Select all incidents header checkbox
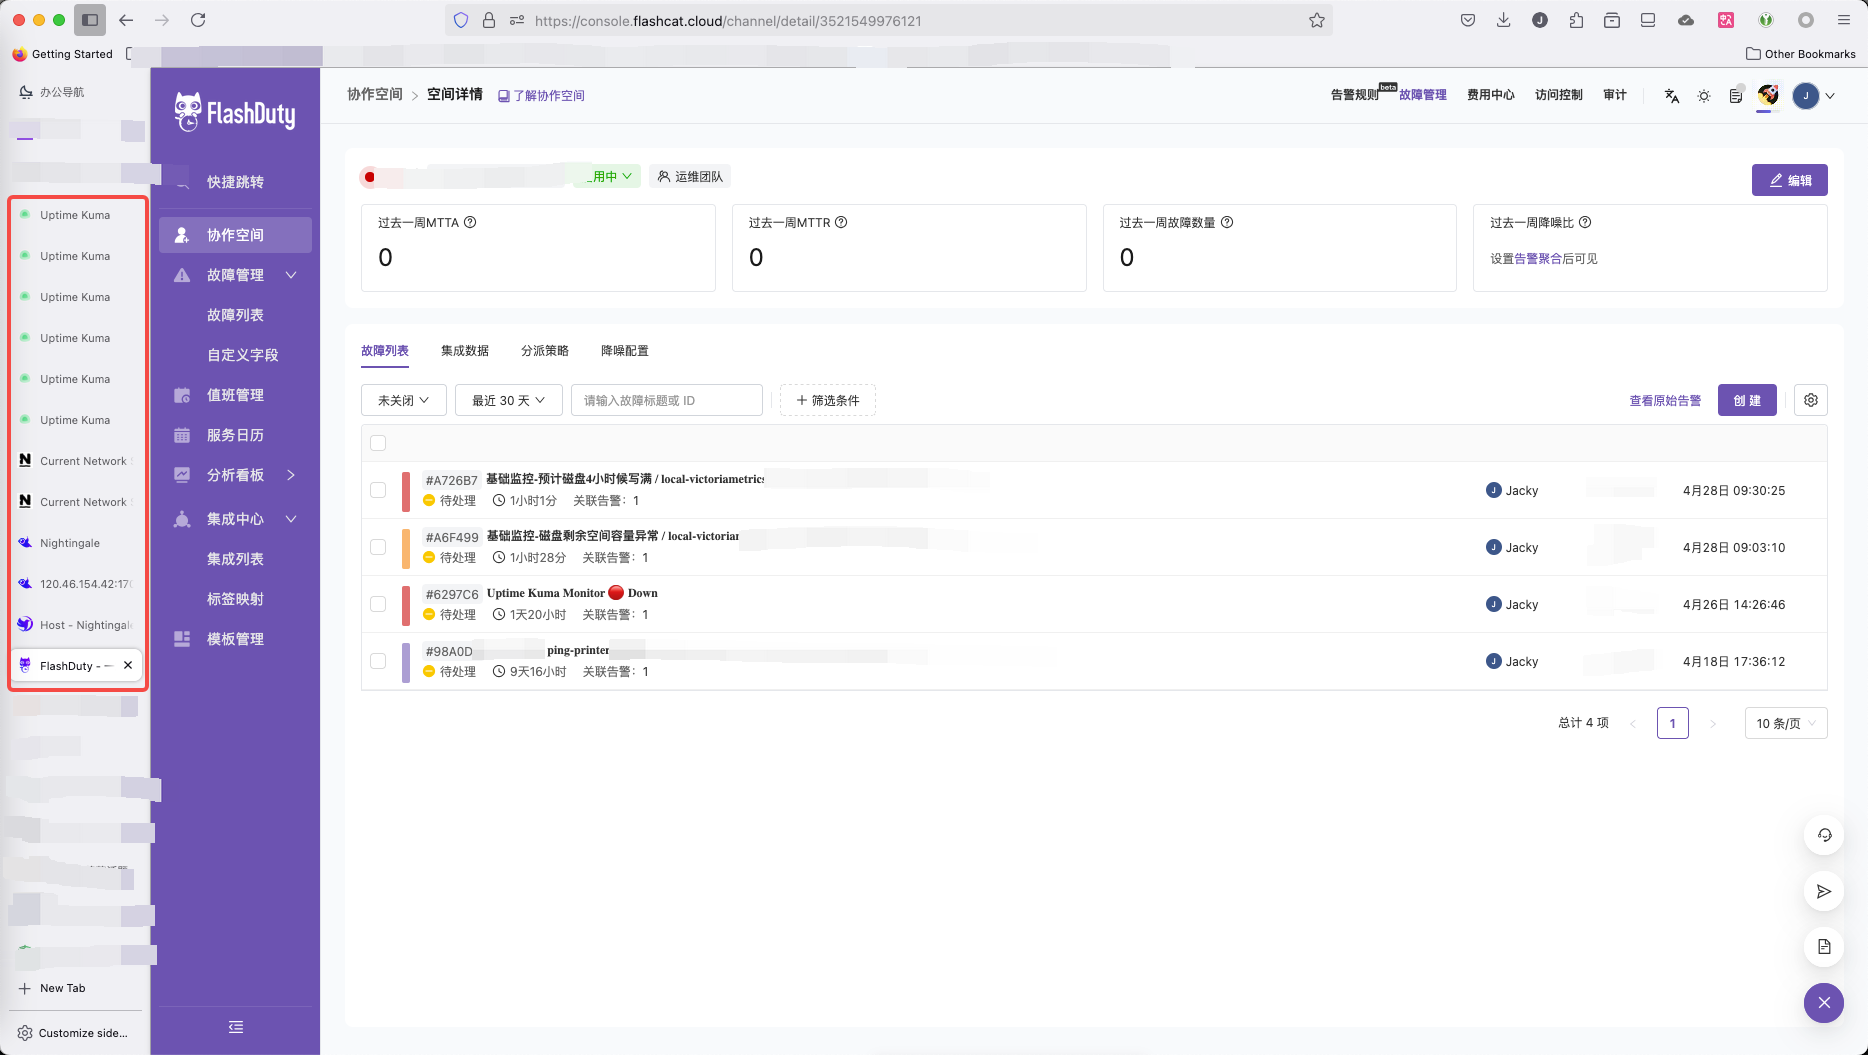This screenshot has height=1055, width=1868. (378, 443)
